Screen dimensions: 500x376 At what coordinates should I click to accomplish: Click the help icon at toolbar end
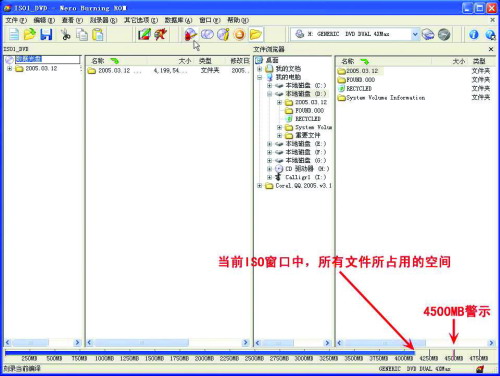pyautogui.click(x=490, y=34)
